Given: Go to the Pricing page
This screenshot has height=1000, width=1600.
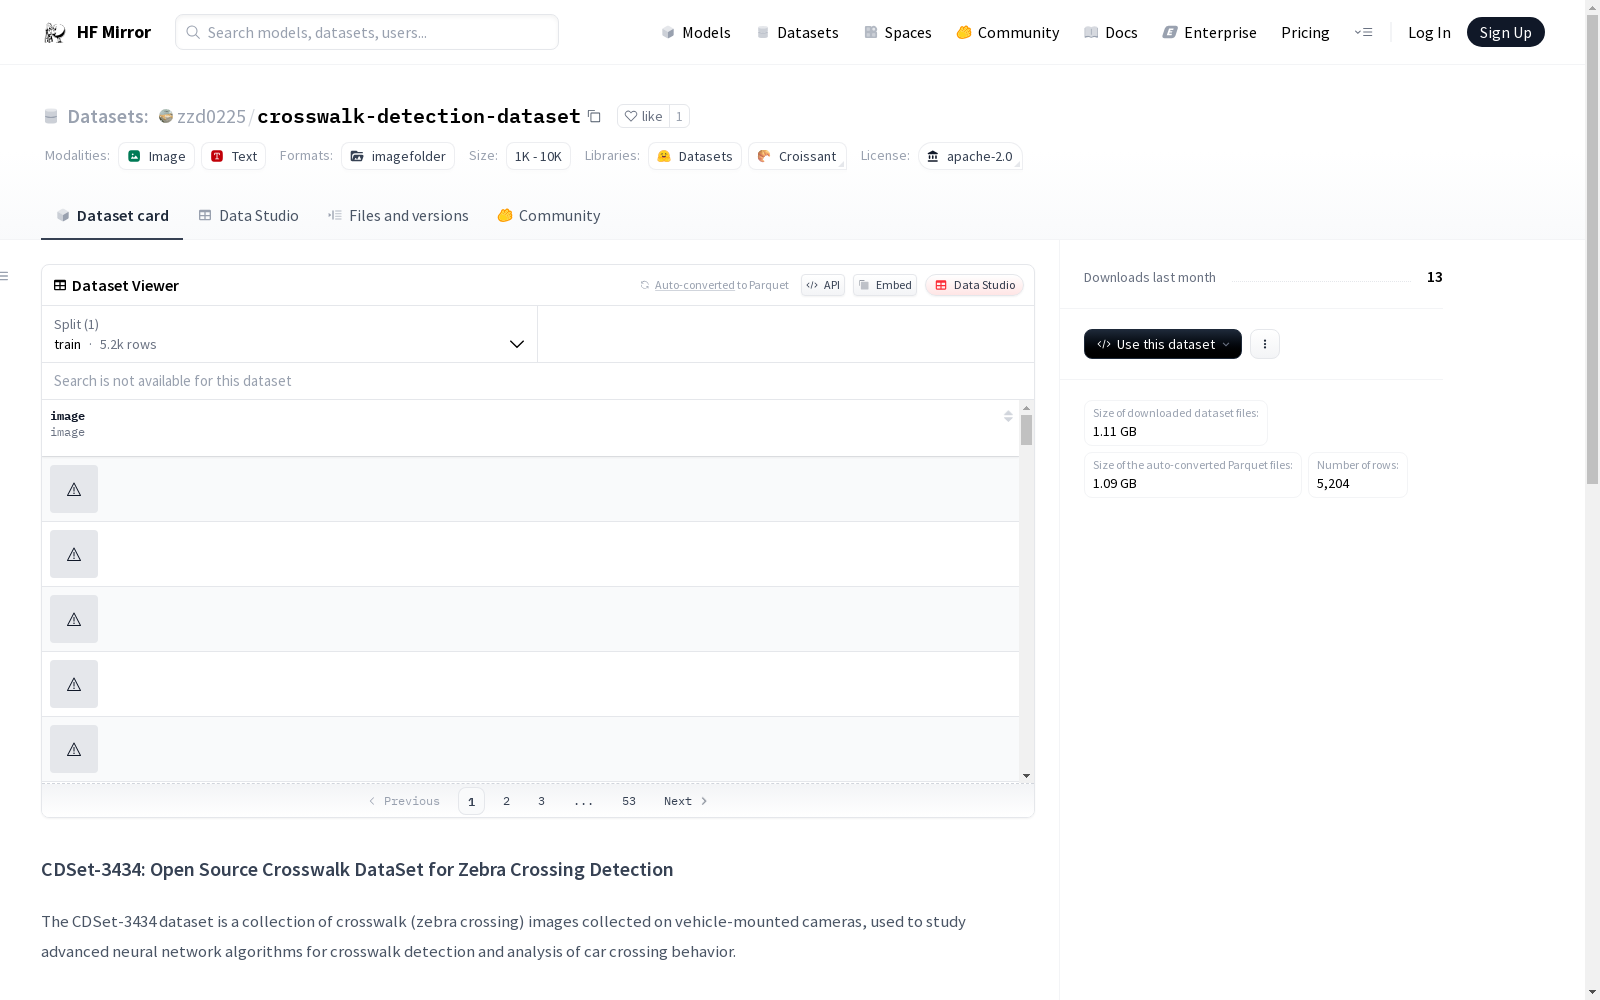Looking at the screenshot, I should (x=1305, y=33).
